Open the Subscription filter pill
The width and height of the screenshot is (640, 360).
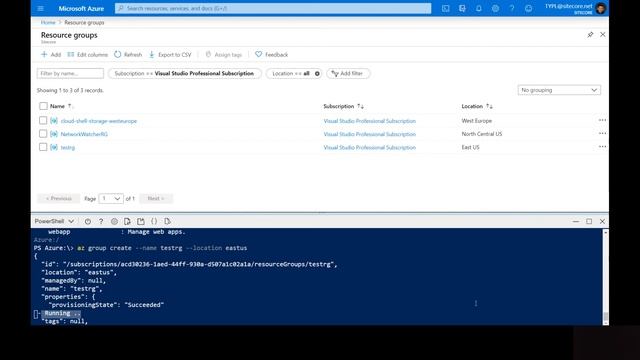pyautogui.click(x=184, y=73)
